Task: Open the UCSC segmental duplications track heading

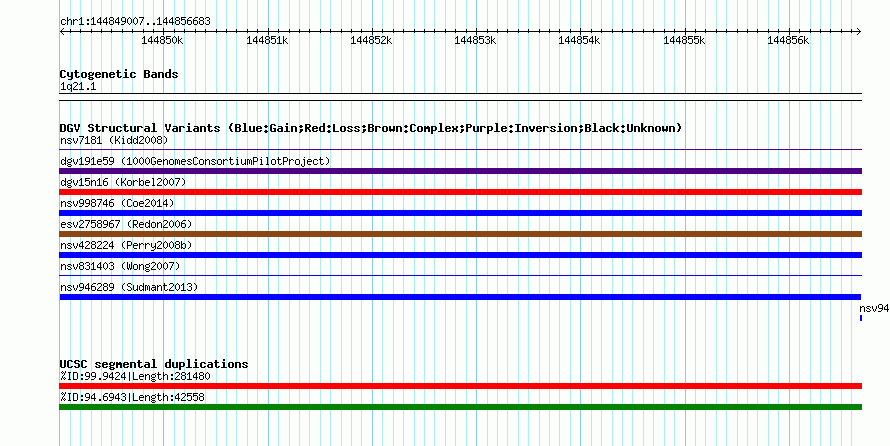Action: click(x=154, y=364)
